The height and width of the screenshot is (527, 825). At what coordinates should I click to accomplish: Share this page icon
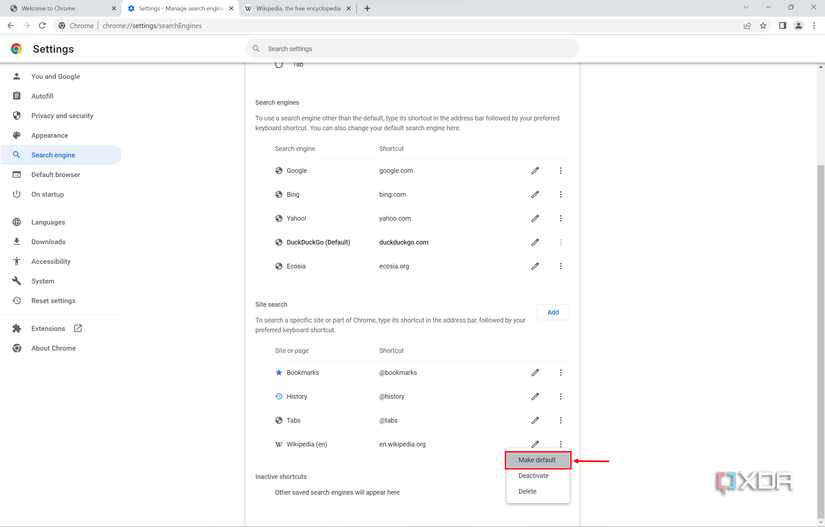coord(747,25)
